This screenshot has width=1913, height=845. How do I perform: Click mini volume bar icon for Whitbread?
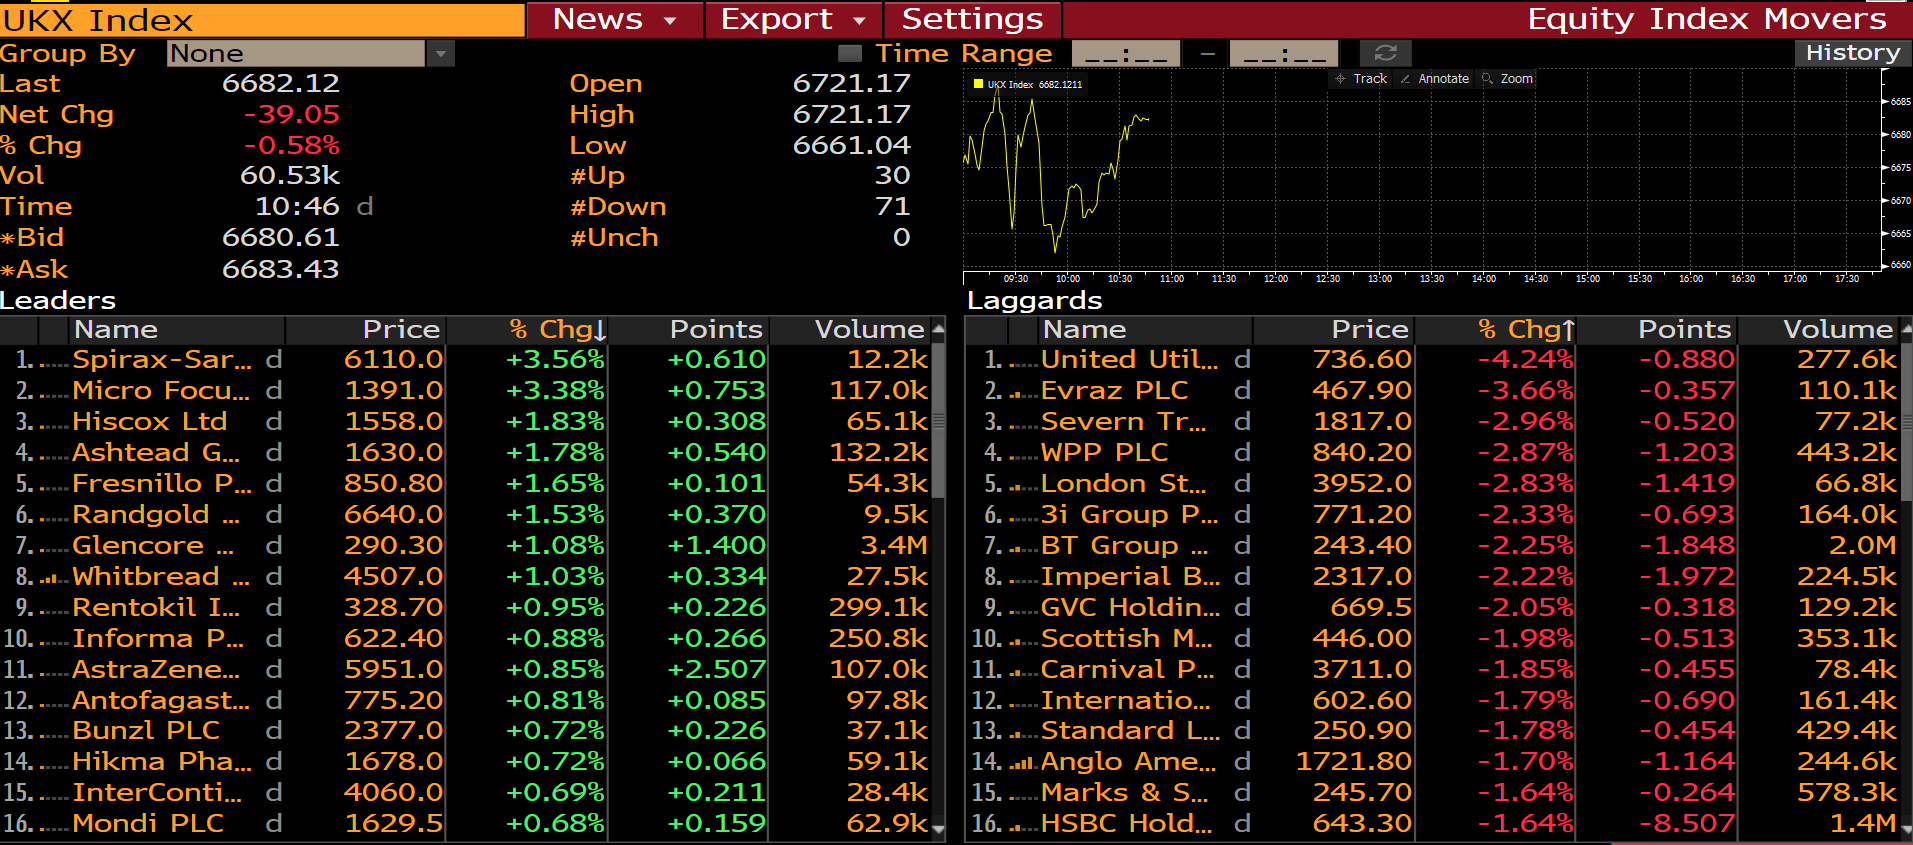[x=54, y=578]
